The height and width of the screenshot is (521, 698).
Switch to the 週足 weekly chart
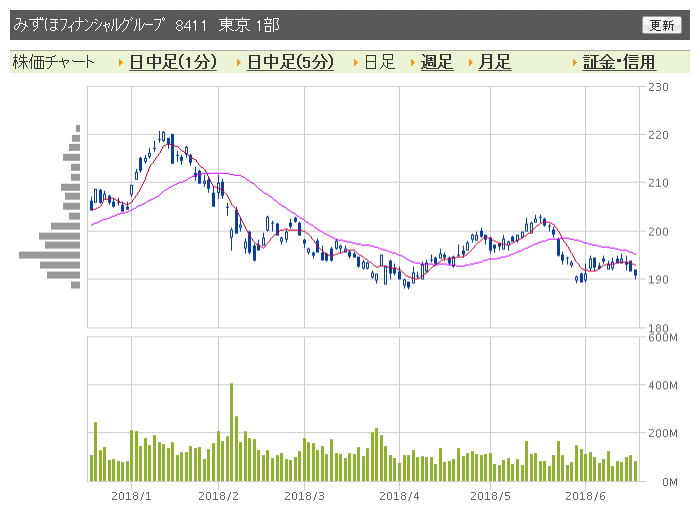coord(437,62)
